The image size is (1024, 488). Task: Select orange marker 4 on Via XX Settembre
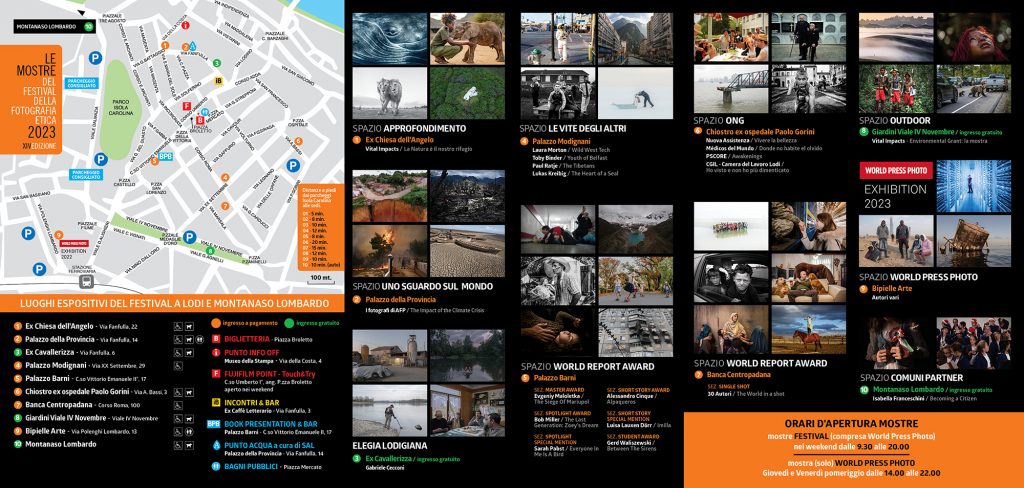(225, 177)
